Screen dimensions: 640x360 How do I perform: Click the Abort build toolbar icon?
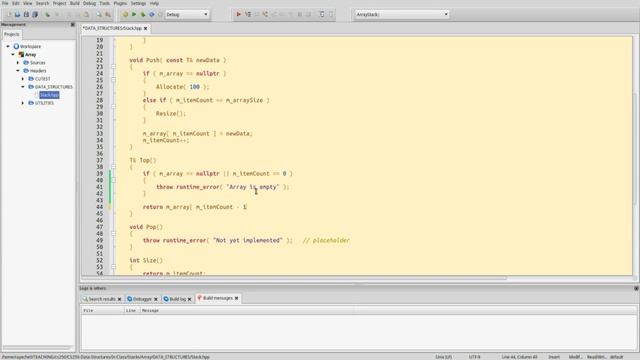[160, 14]
